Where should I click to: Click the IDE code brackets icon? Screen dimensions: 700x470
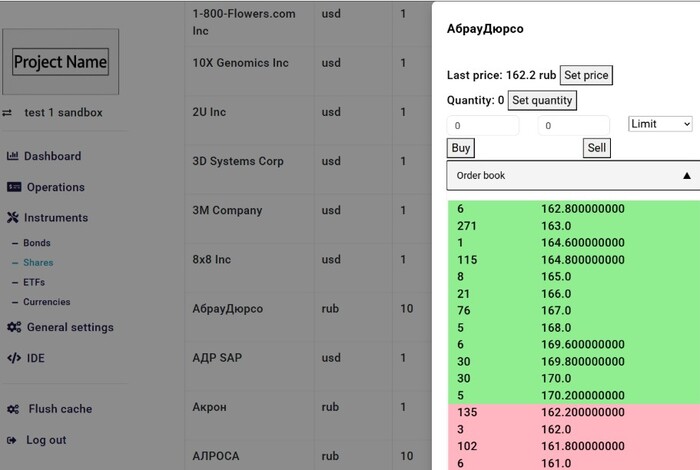point(13,358)
